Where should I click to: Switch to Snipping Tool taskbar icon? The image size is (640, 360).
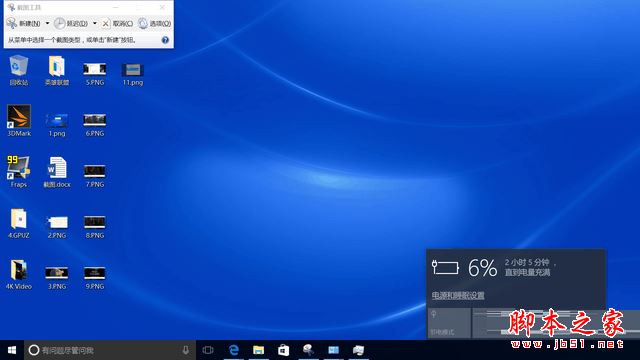pos(308,350)
